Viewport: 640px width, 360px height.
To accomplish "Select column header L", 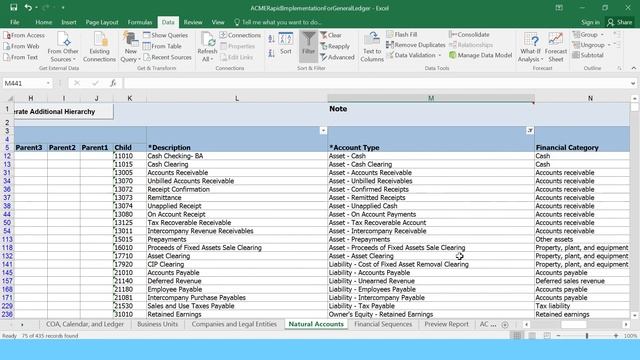I will coord(237,98).
